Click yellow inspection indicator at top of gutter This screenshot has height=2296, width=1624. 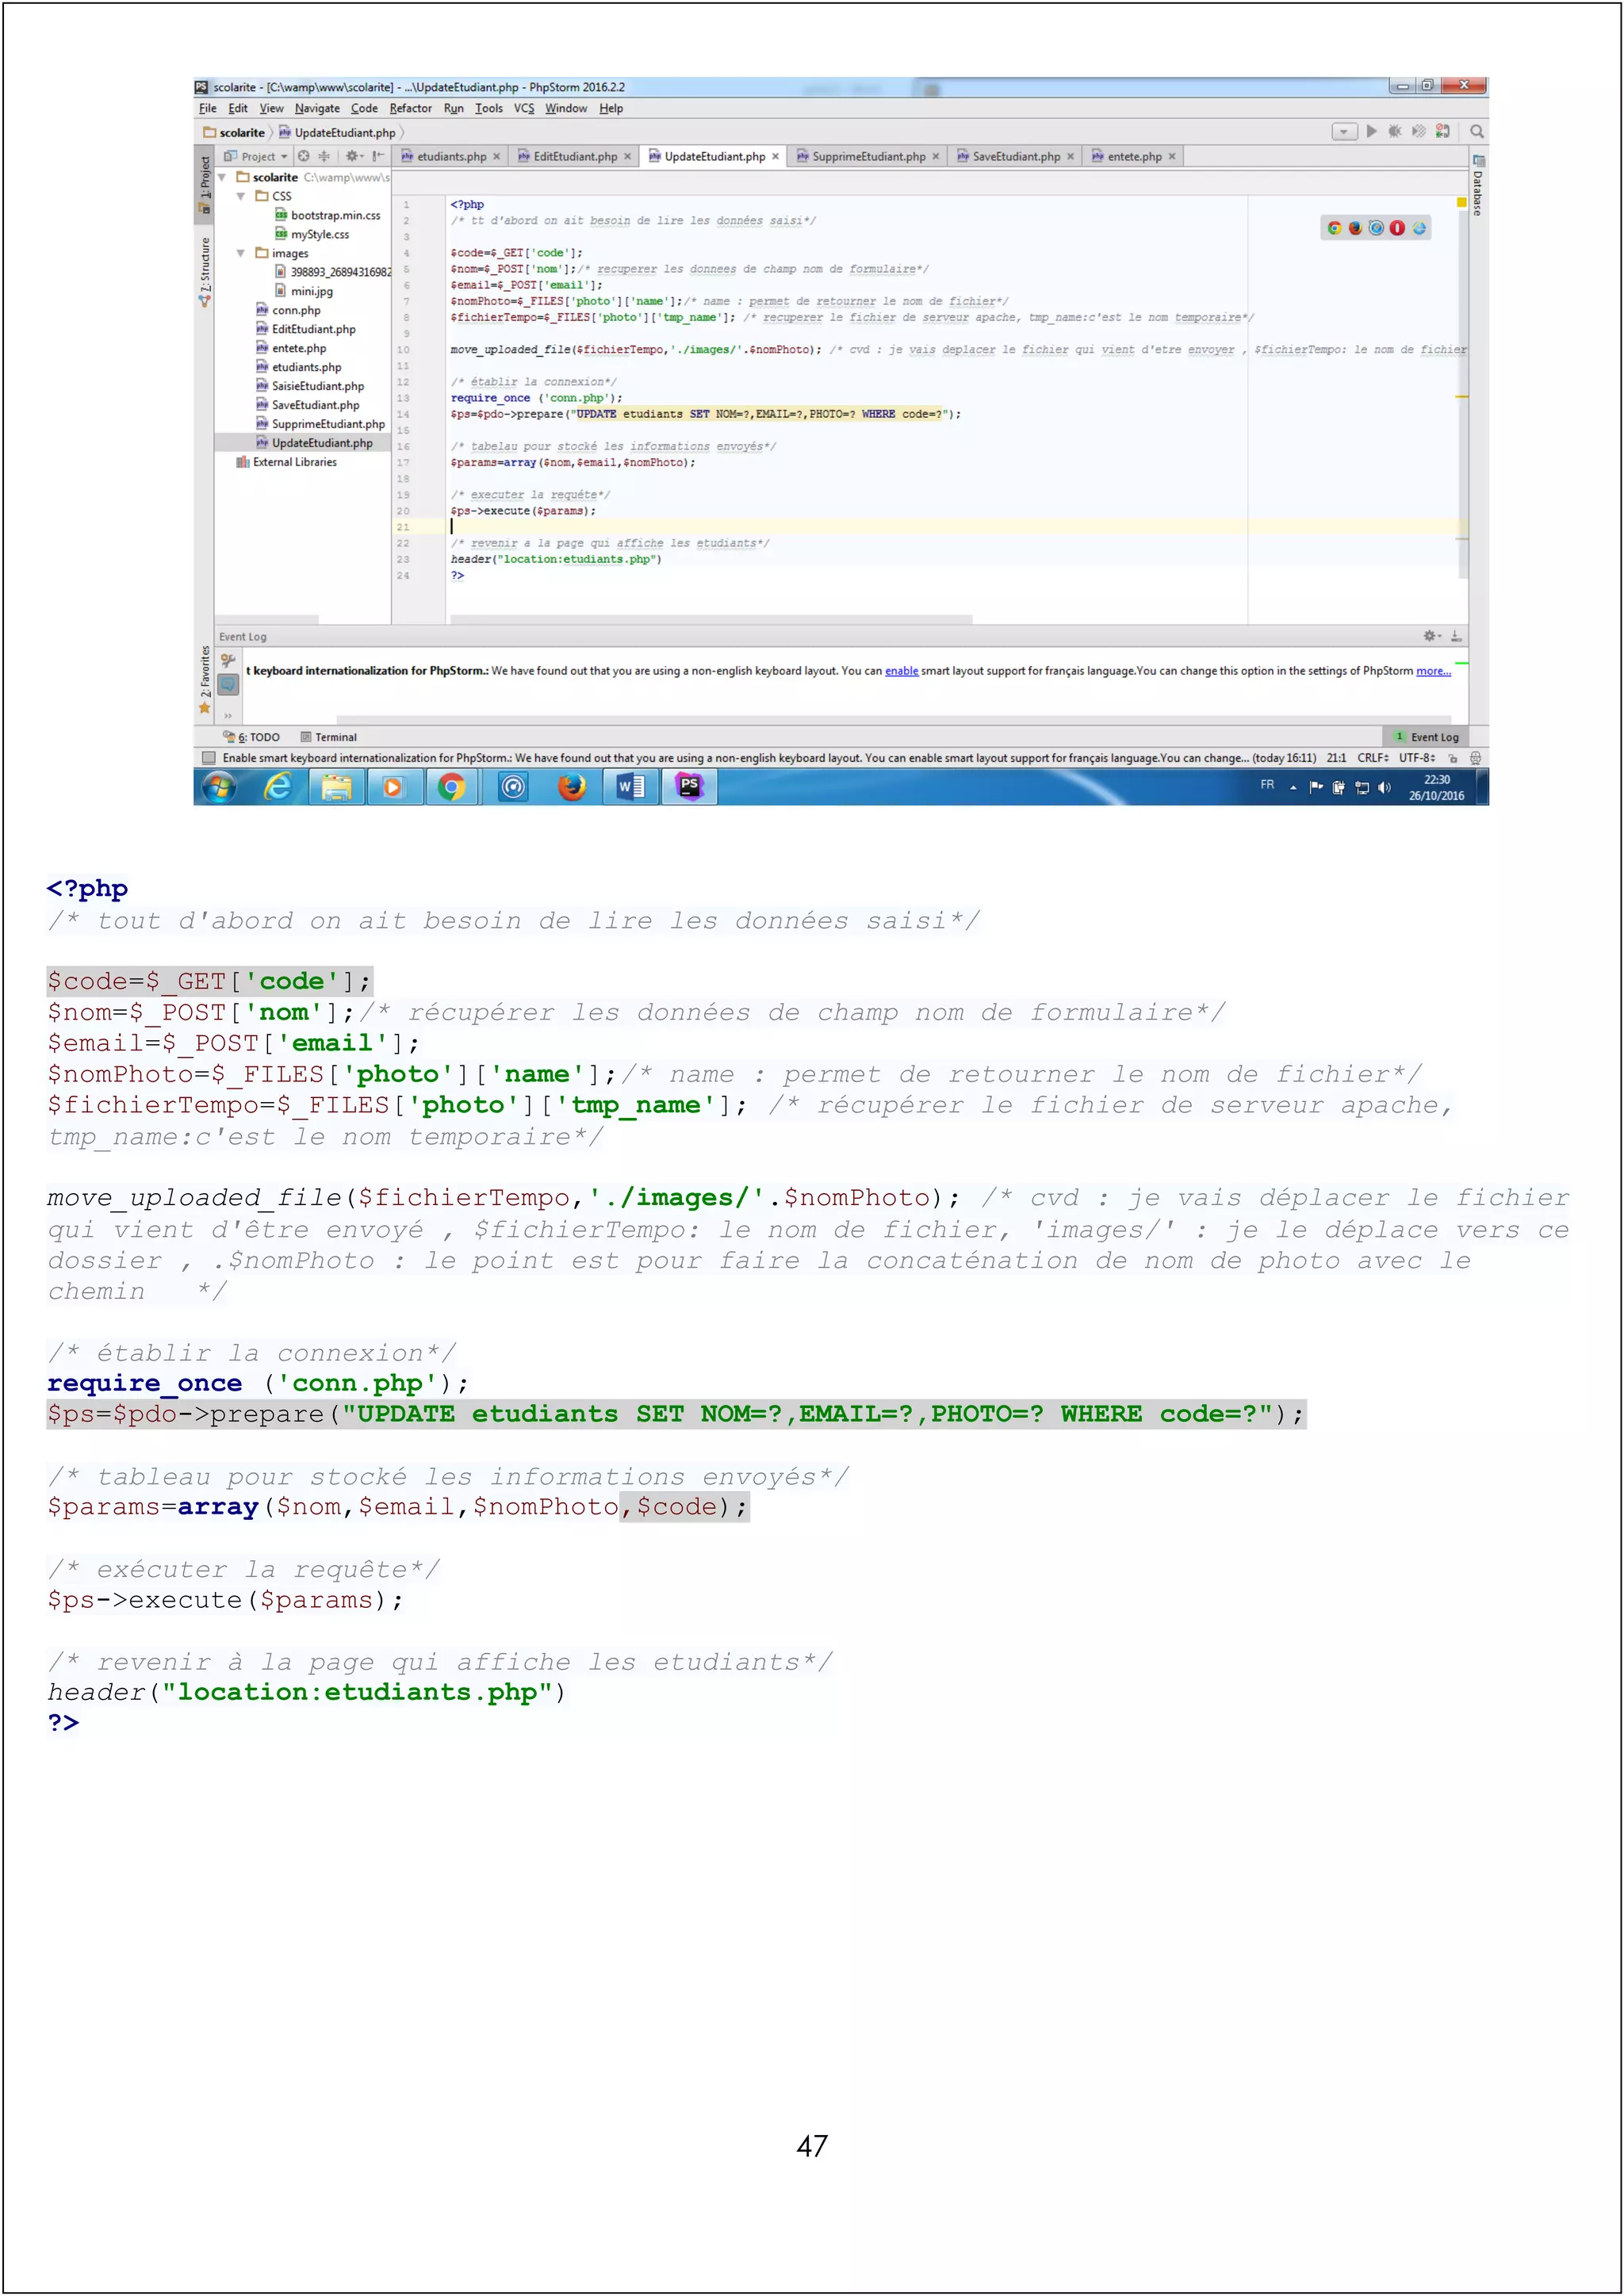[1461, 203]
